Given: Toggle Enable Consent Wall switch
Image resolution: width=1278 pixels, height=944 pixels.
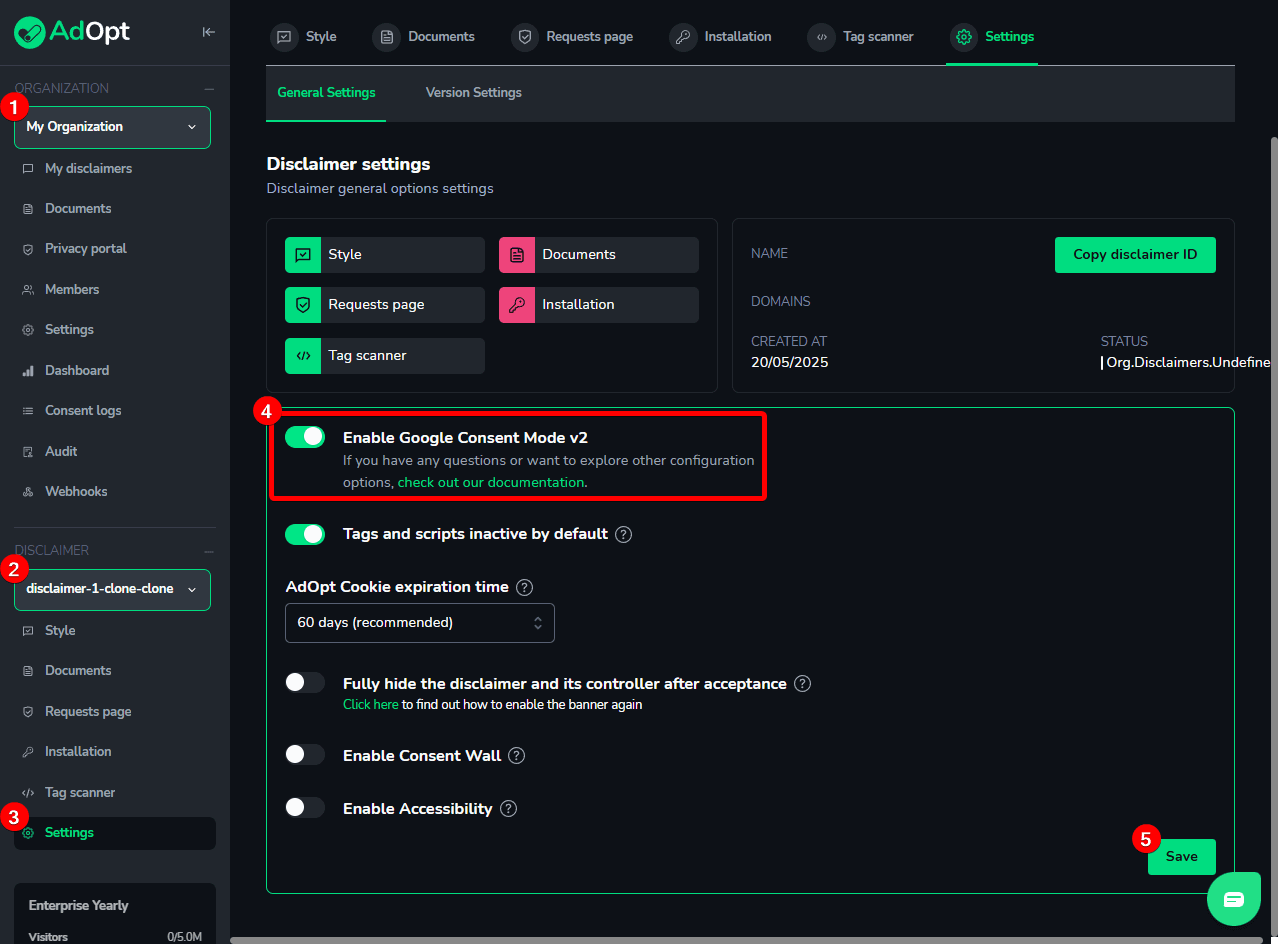Looking at the screenshot, I should pos(305,754).
